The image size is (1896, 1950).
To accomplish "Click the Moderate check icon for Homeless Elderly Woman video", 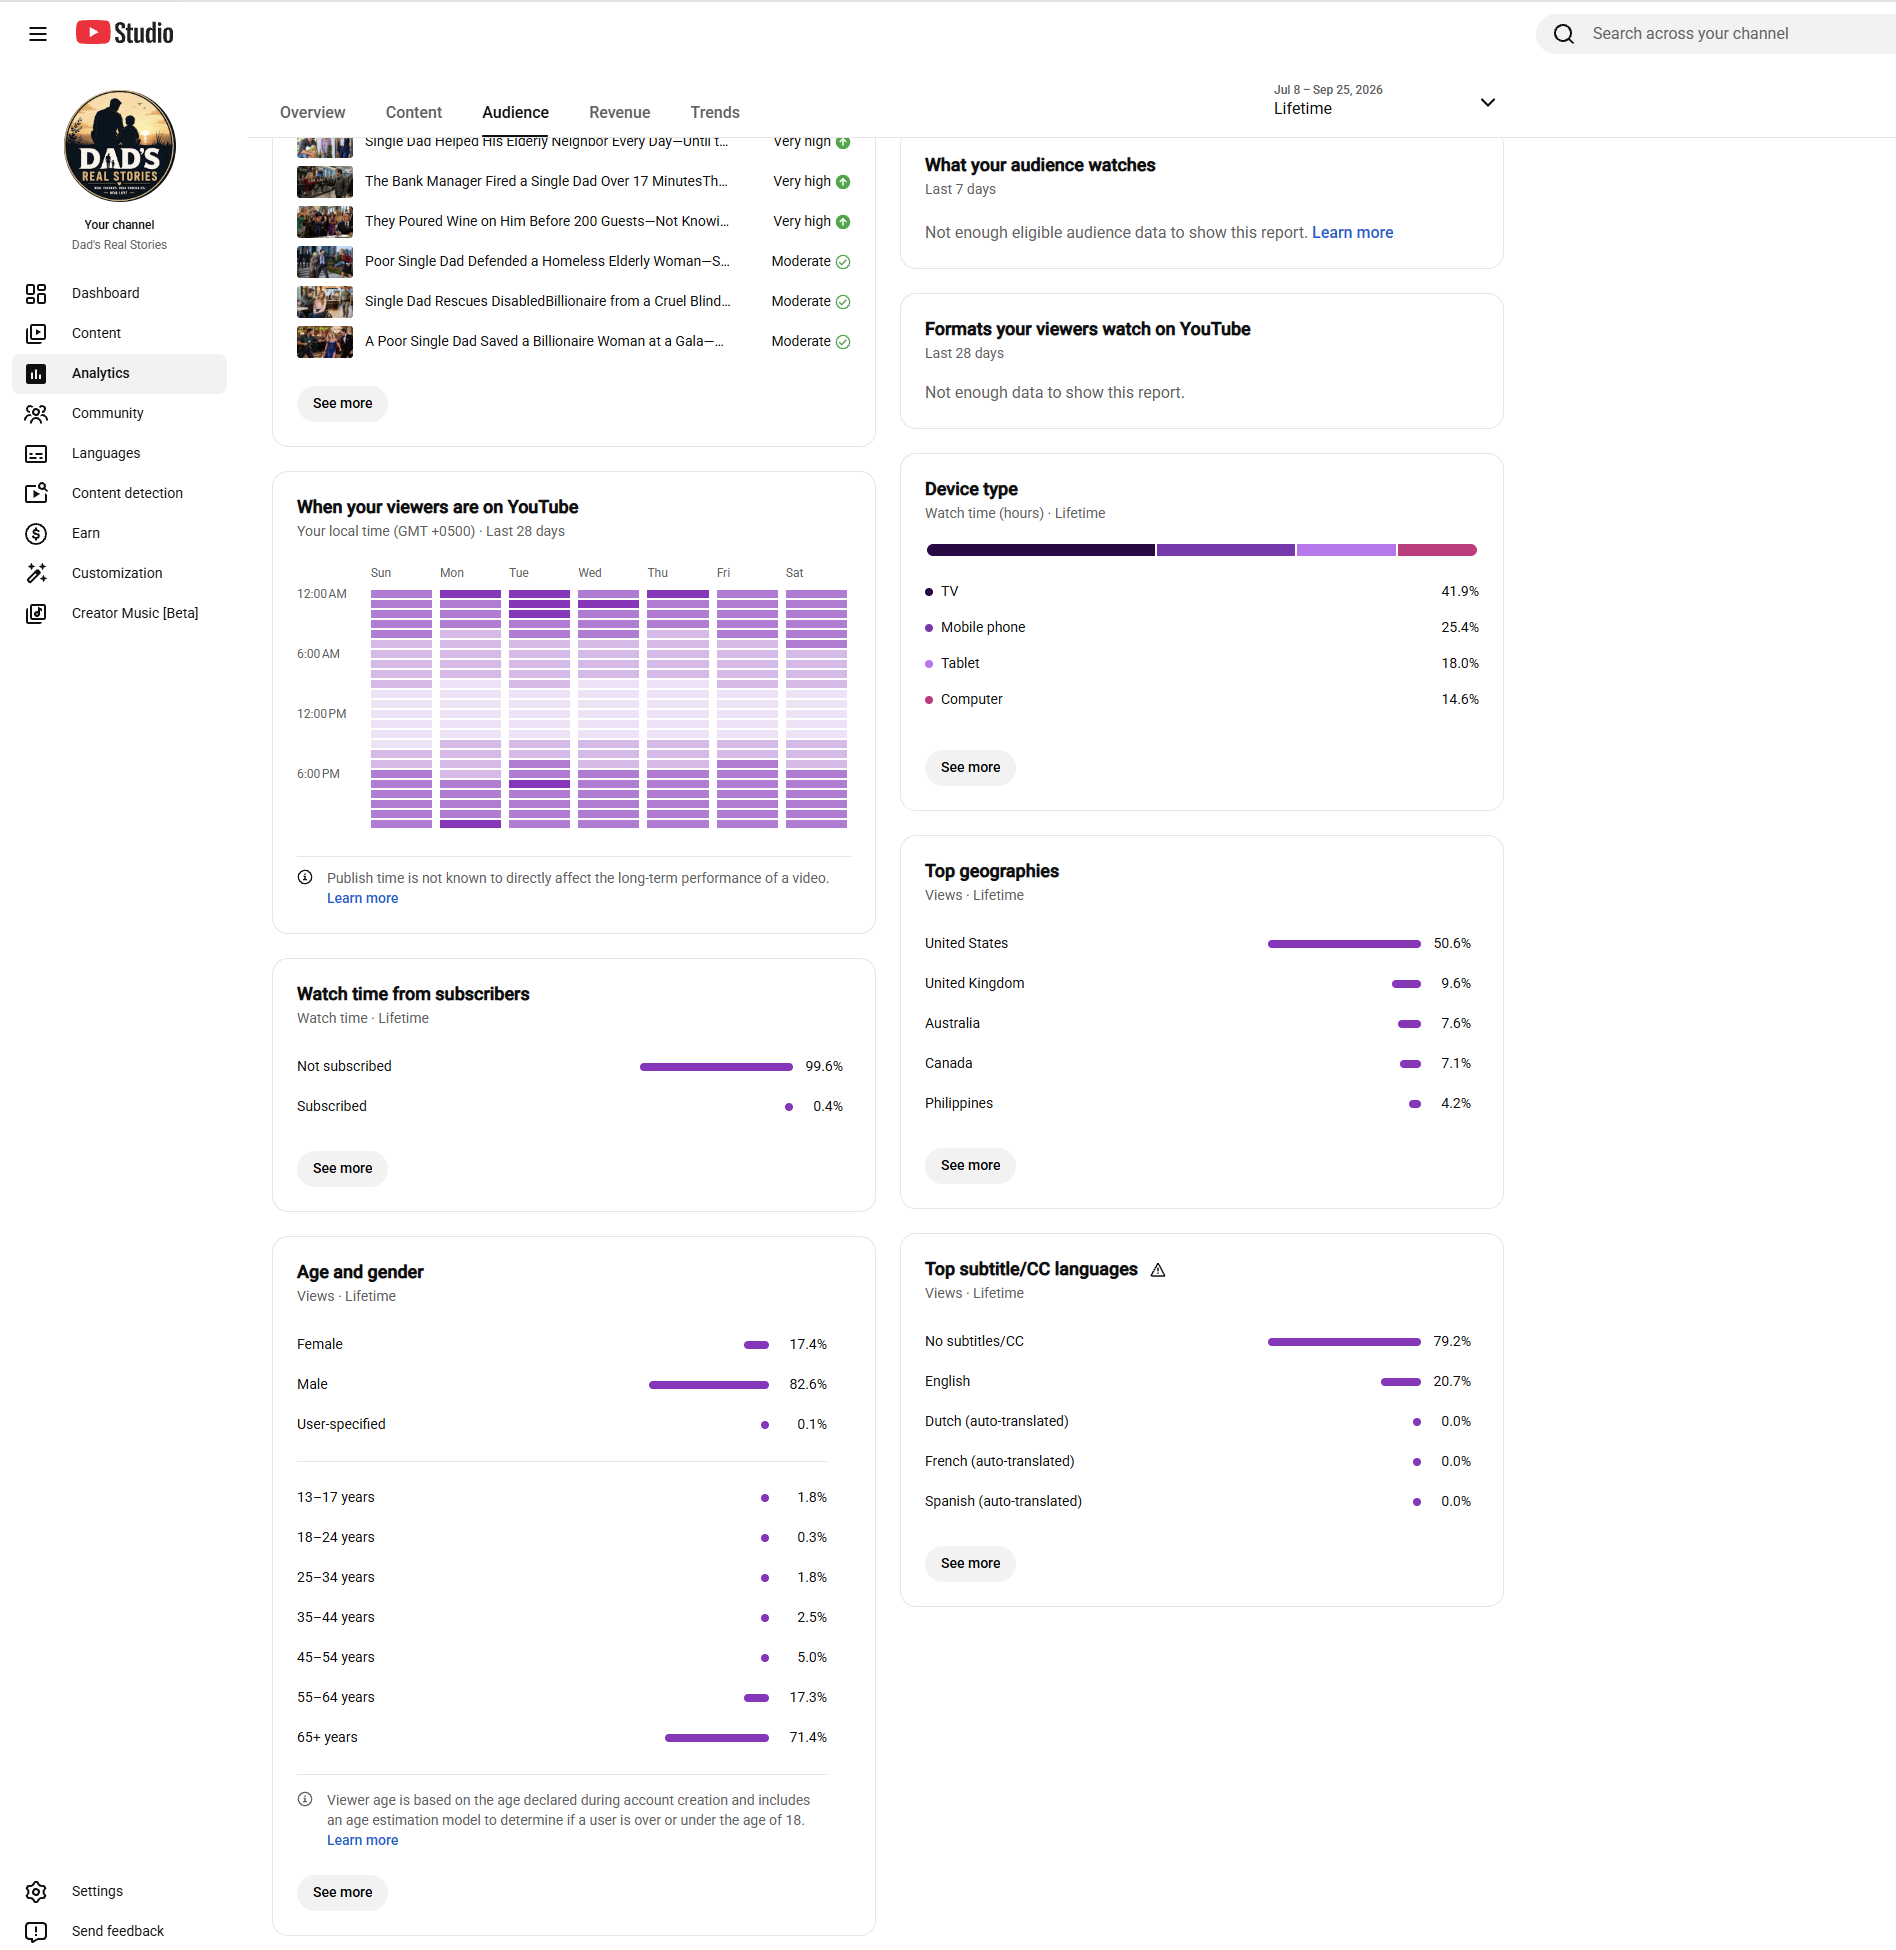I will pyautogui.click(x=843, y=262).
